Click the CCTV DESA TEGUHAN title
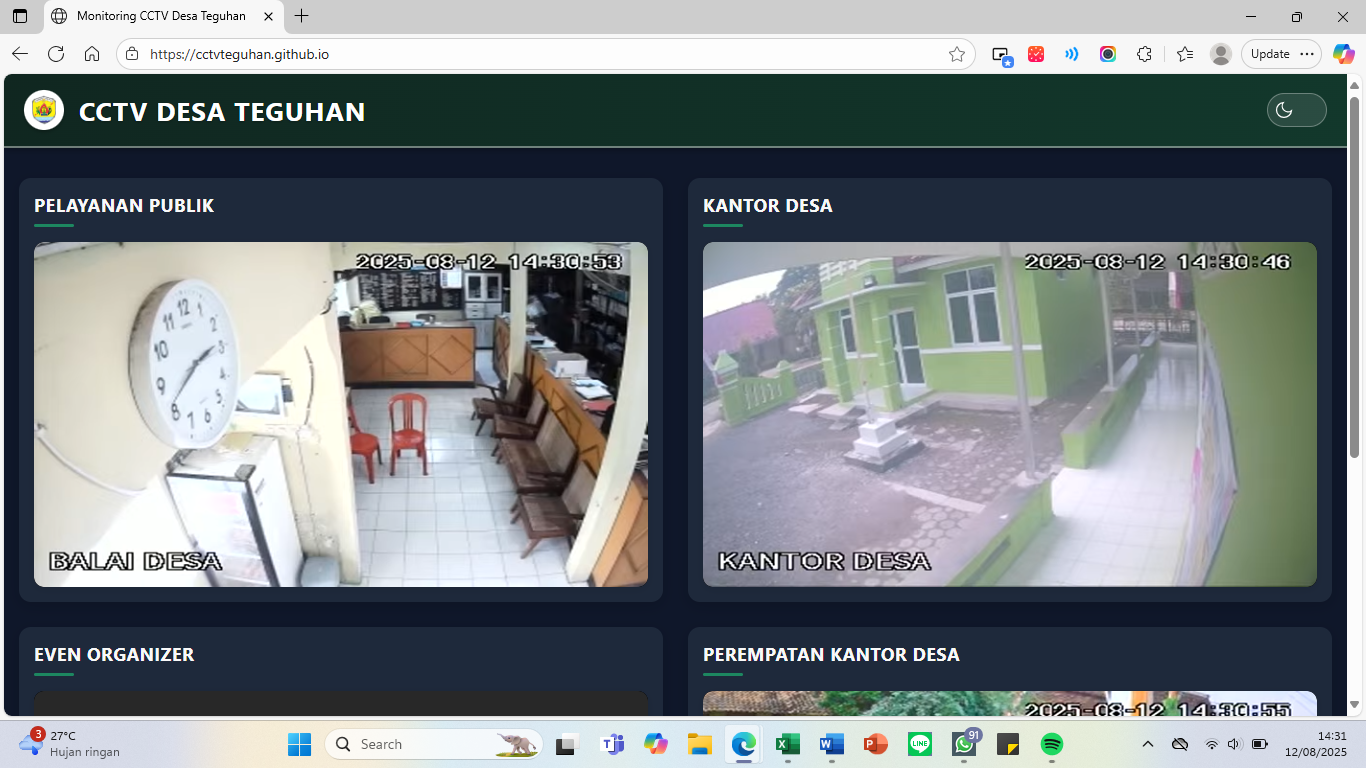This screenshot has width=1366, height=768. click(x=222, y=112)
